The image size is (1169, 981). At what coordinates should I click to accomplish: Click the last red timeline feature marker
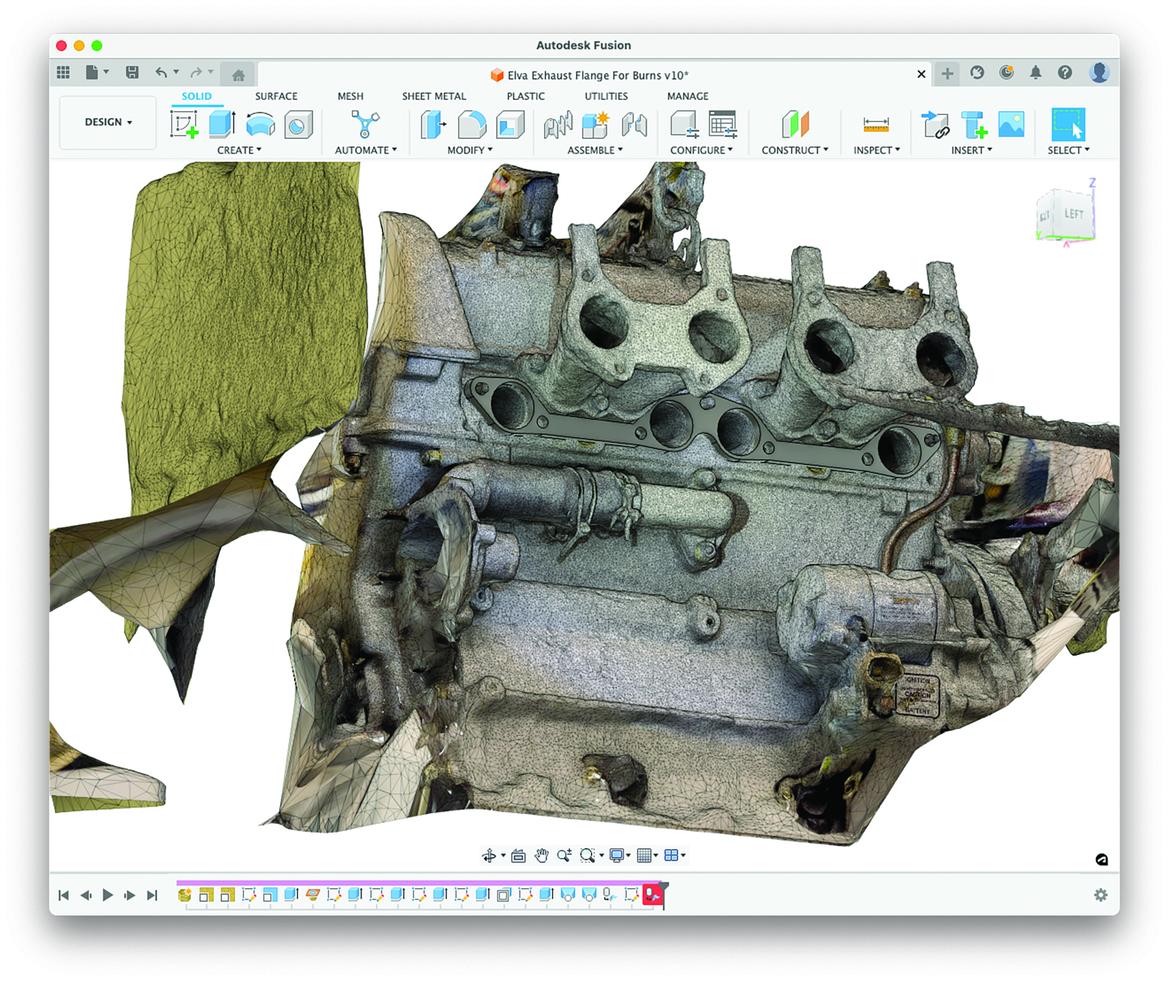(x=653, y=895)
